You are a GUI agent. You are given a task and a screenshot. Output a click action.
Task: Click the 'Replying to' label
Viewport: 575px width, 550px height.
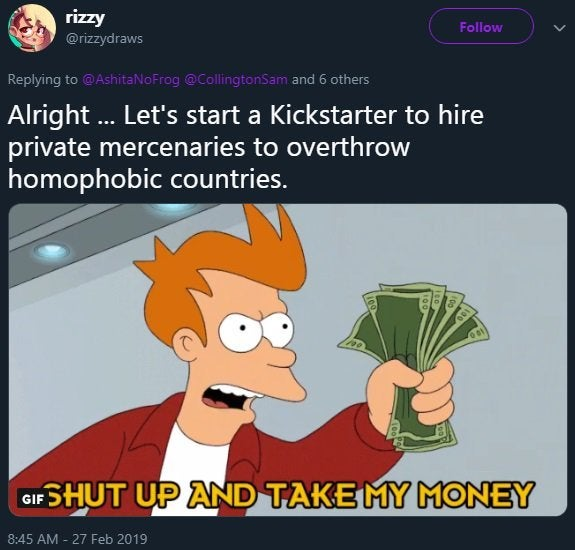point(43,80)
